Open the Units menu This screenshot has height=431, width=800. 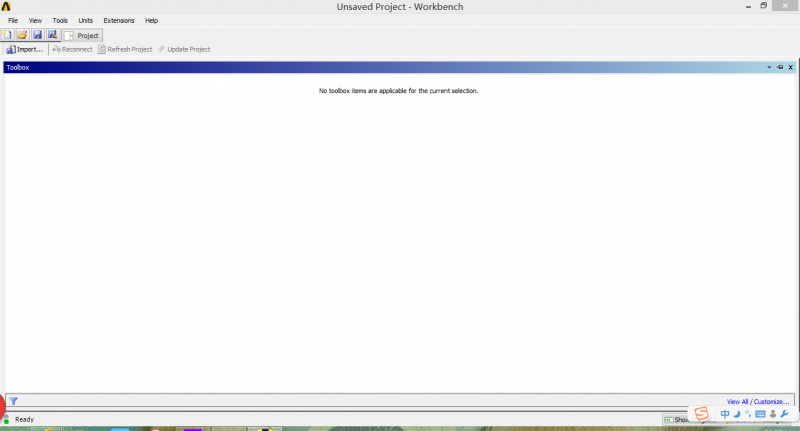tap(86, 20)
